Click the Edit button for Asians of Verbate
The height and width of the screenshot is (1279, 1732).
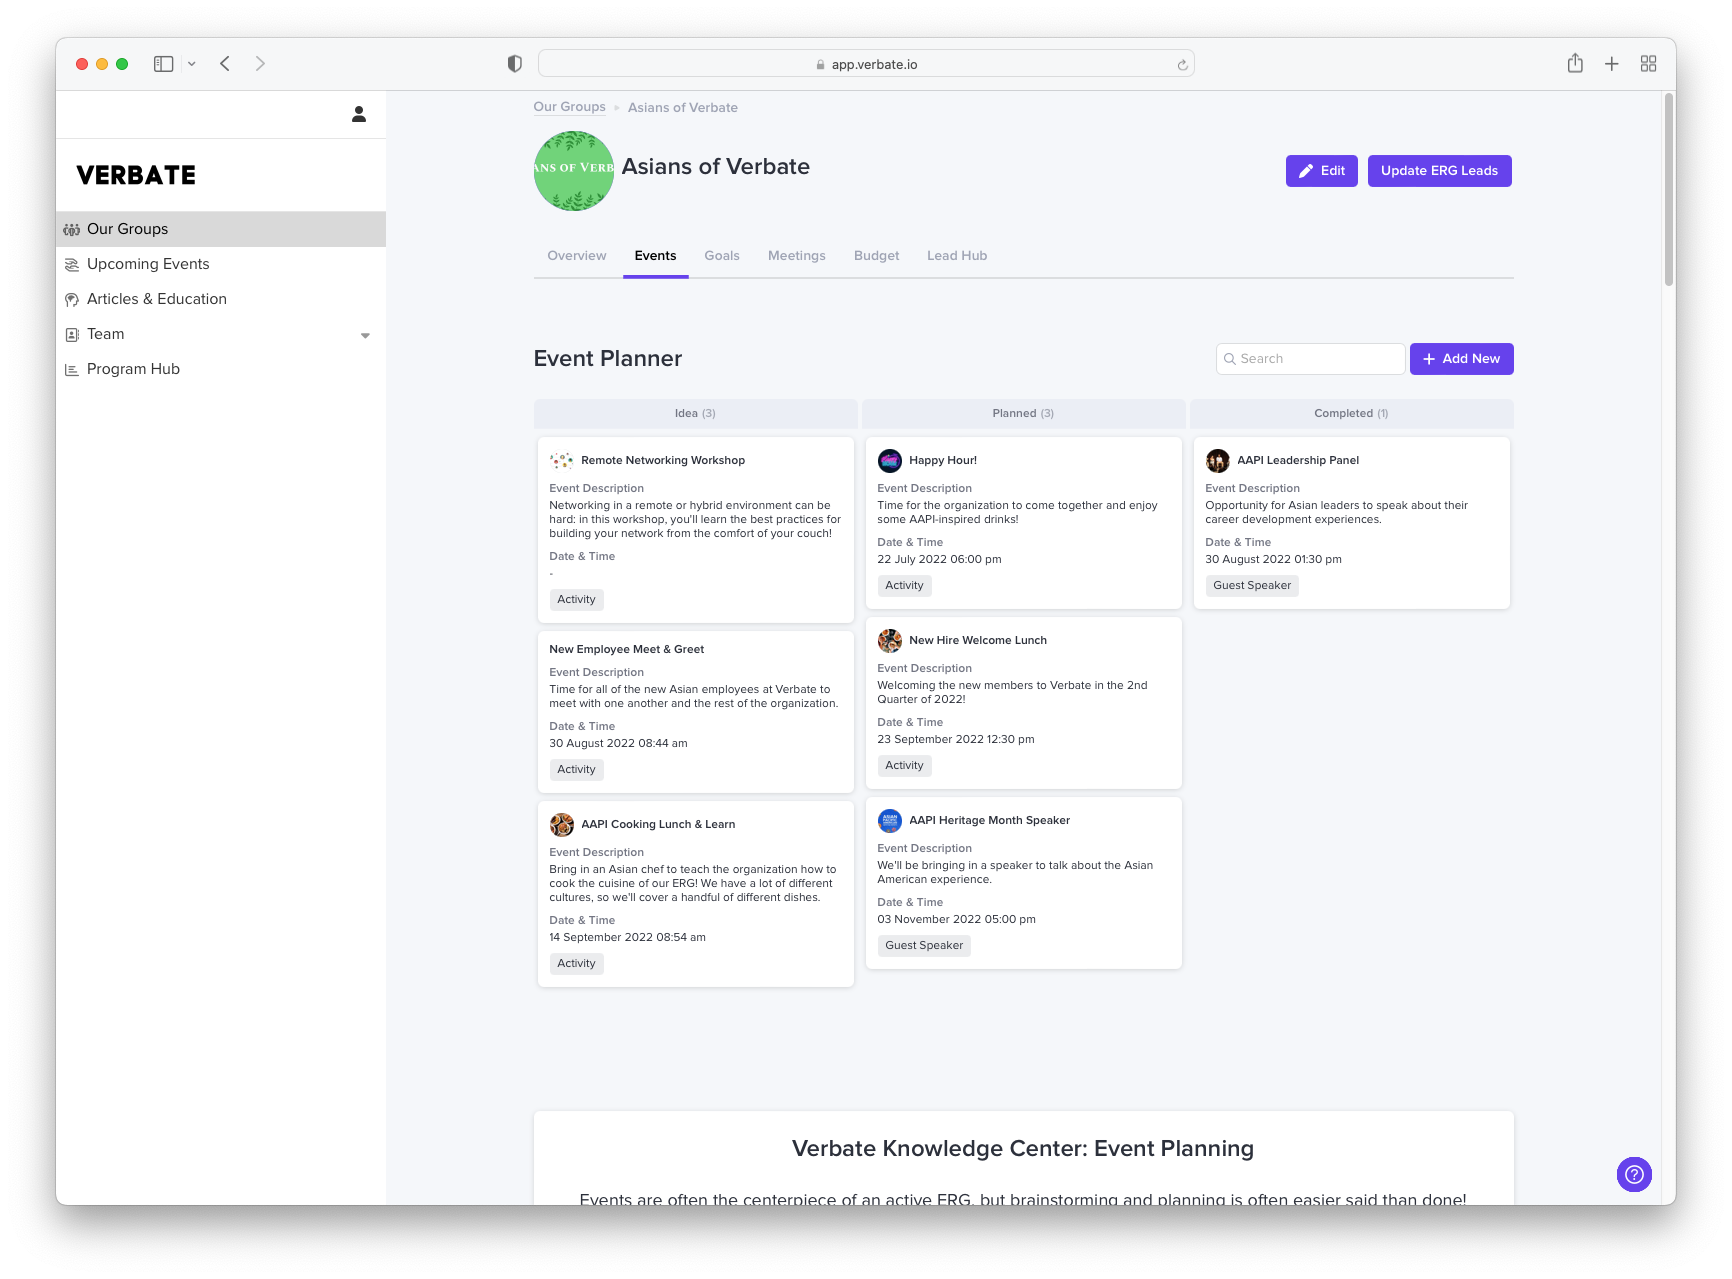(1321, 170)
